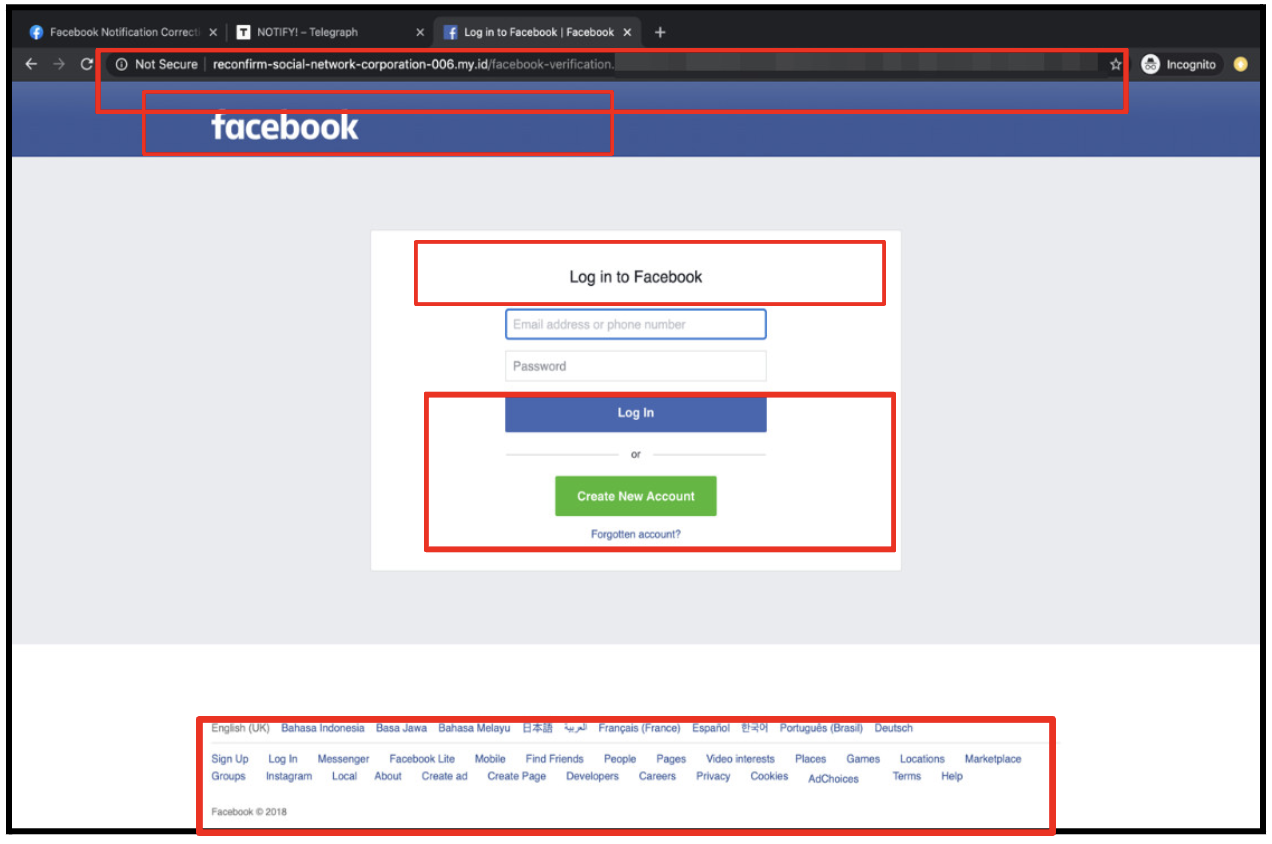Click the browser forward arrow
The width and height of the screenshot is (1272, 844).
[59, 64]
